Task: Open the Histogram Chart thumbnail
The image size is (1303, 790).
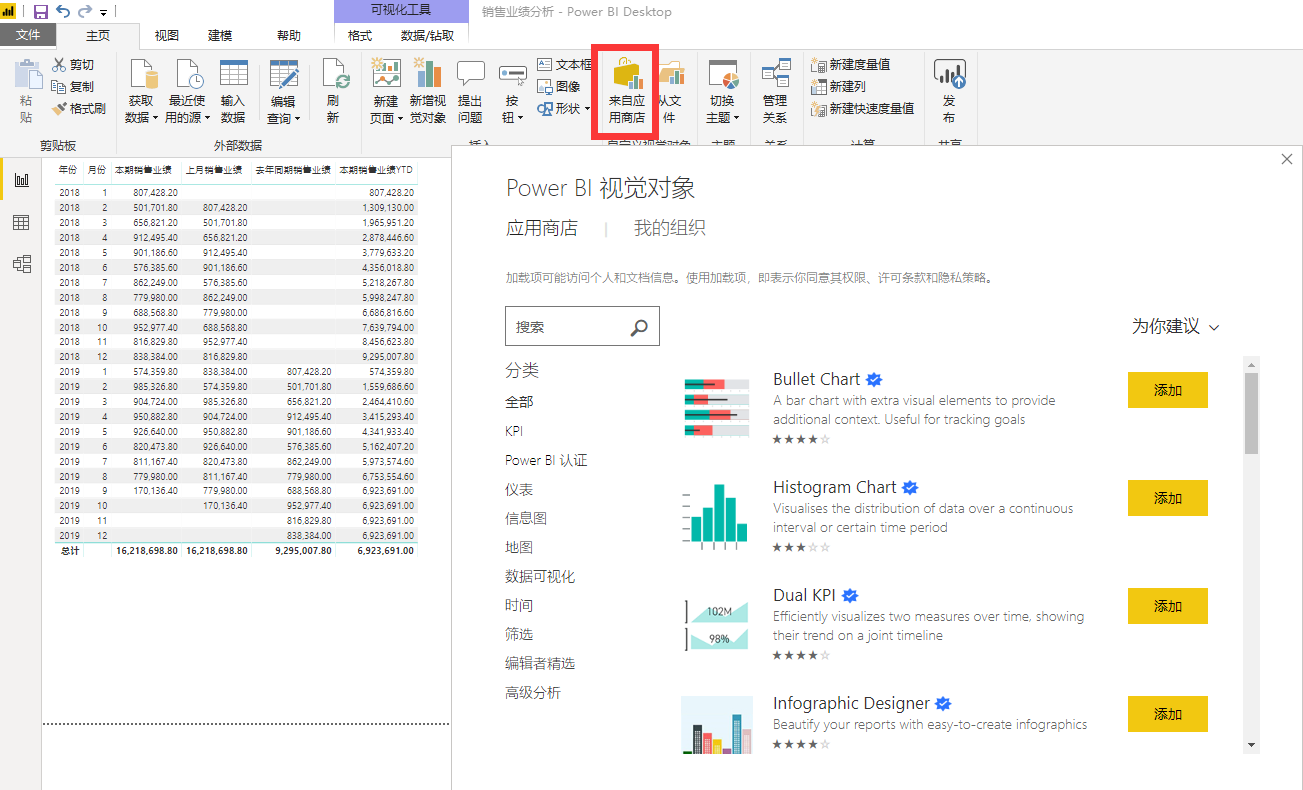Action: [717, 516]
